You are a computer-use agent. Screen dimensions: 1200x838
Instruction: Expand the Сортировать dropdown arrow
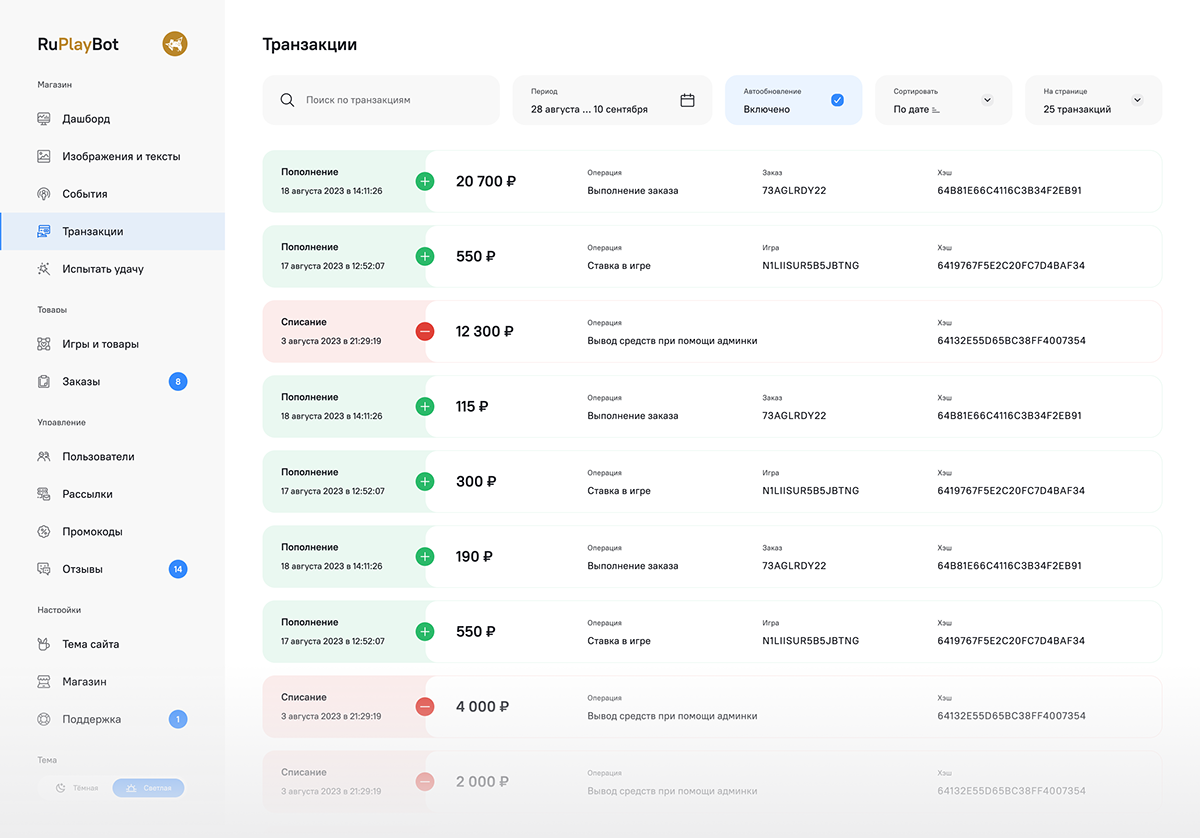click(x=987, y=100)
